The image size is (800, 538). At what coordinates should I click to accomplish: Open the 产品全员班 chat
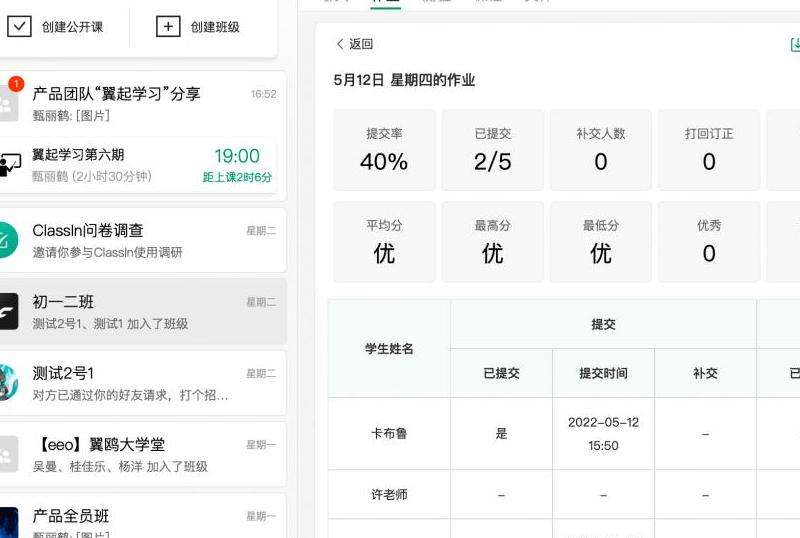click(140, 518)
